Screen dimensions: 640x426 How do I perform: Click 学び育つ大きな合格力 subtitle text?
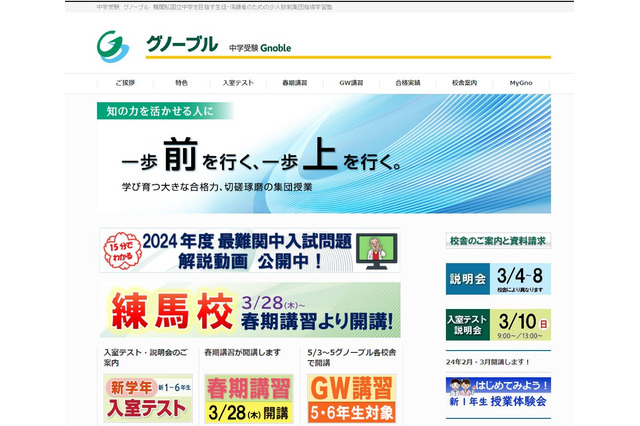point(217,187)
